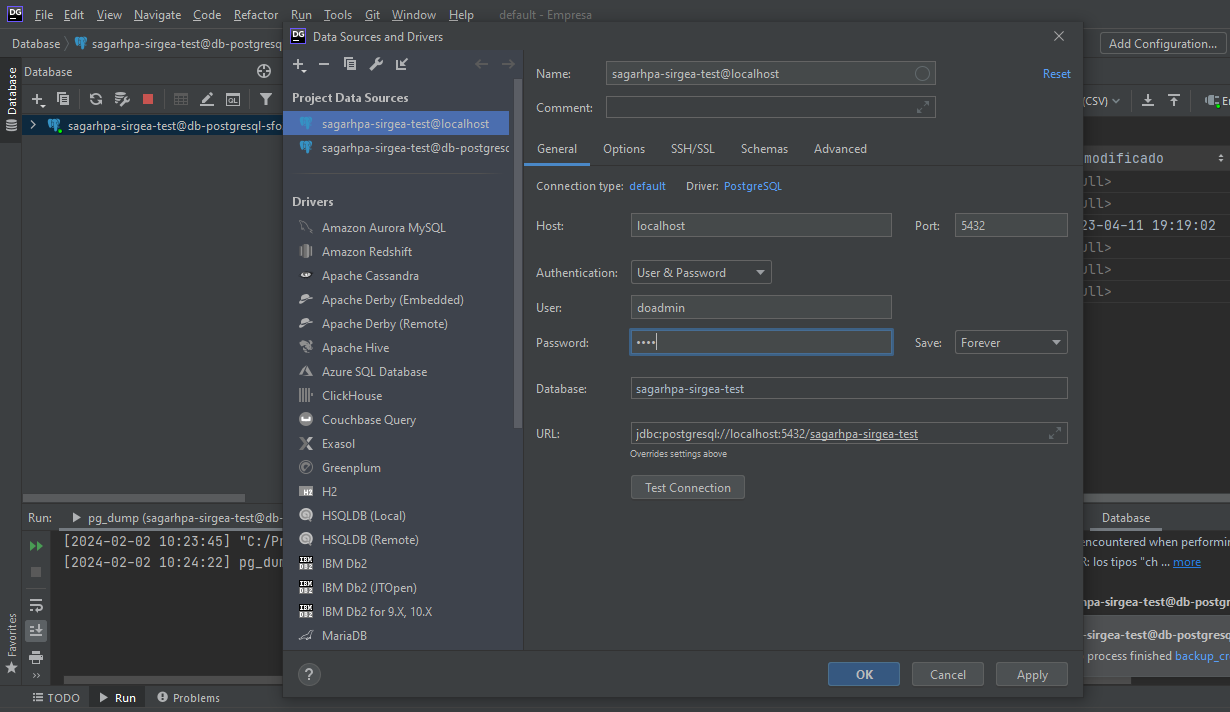Open the Connection type default dropdown link

click(x=647, y=186)
